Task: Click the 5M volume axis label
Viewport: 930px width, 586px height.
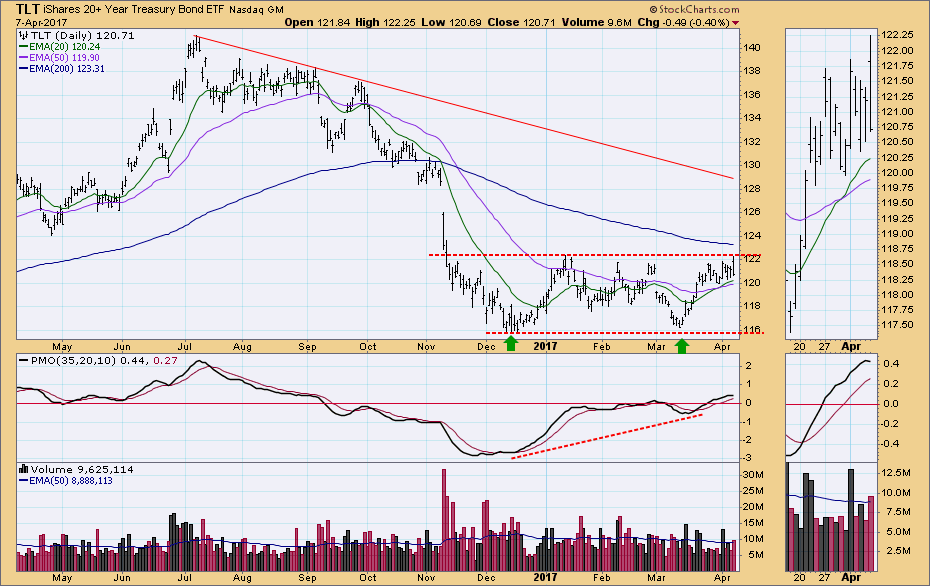Action: pyautogui.click(x=756, y=555)
